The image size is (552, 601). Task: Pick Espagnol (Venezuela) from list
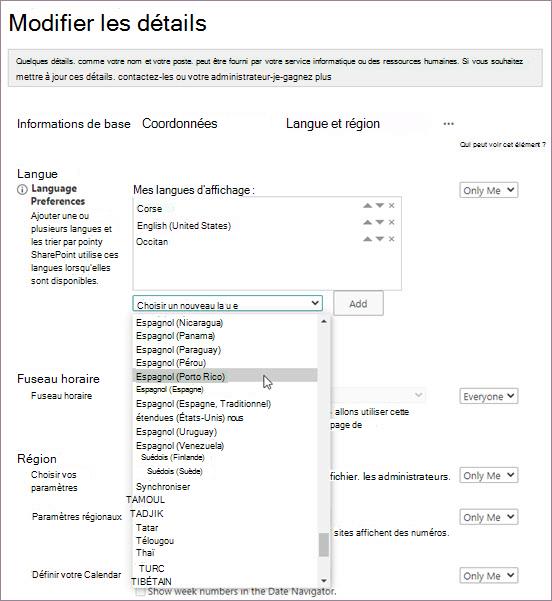coord(180,446)
